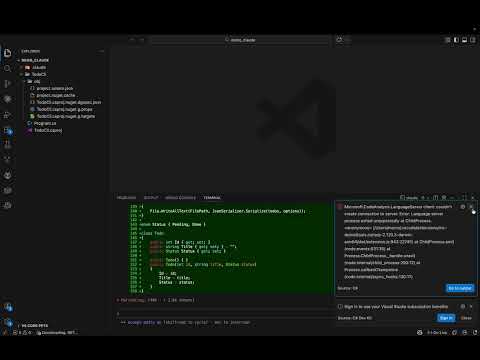Click the new terminal plus icon

(423, 198)
